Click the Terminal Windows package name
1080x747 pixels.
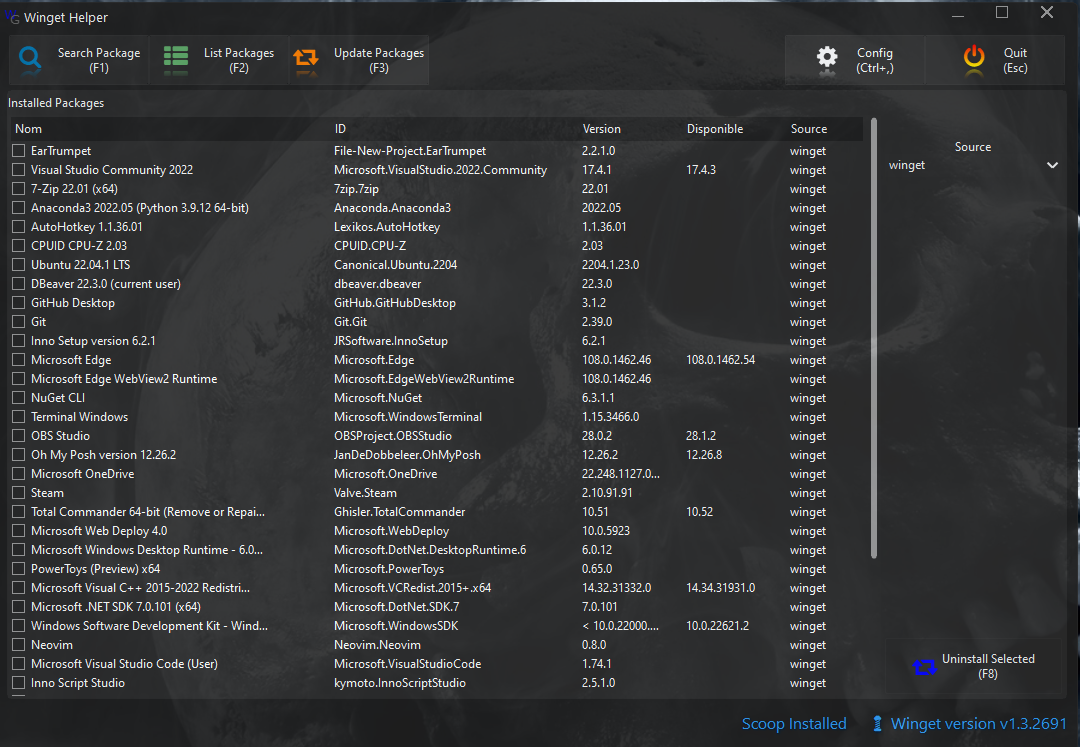coord(79,417)
